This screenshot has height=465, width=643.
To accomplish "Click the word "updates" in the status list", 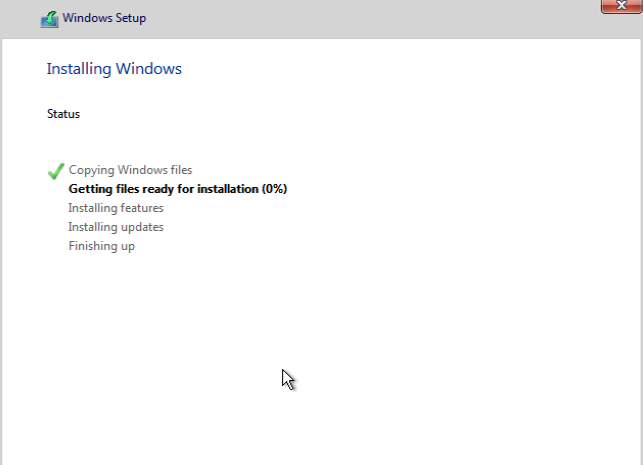I will (x=142, y=227).
